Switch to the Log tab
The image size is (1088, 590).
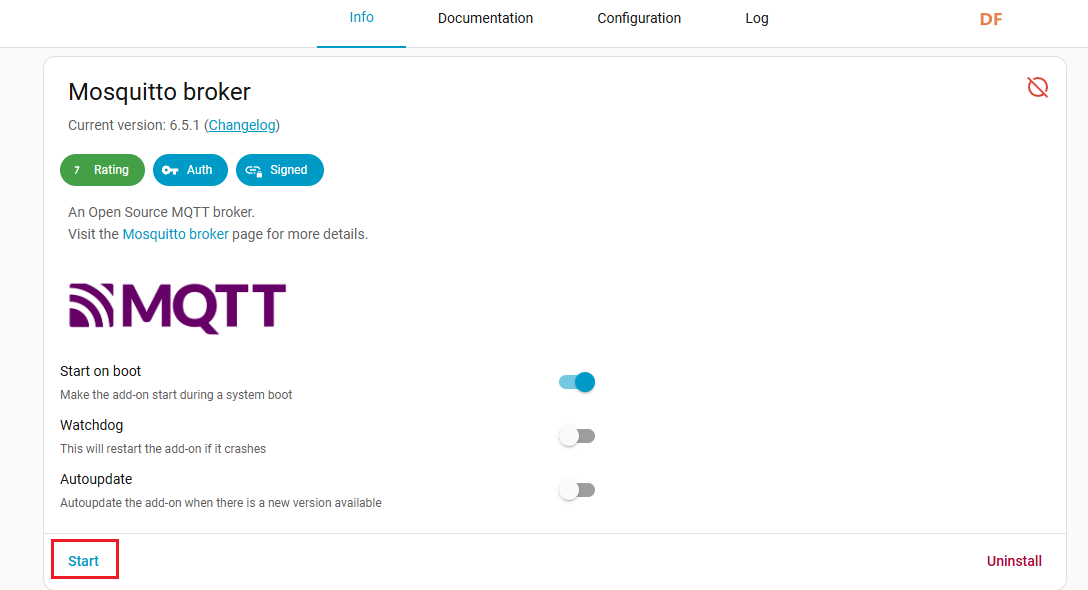click(x=757, y=19)
